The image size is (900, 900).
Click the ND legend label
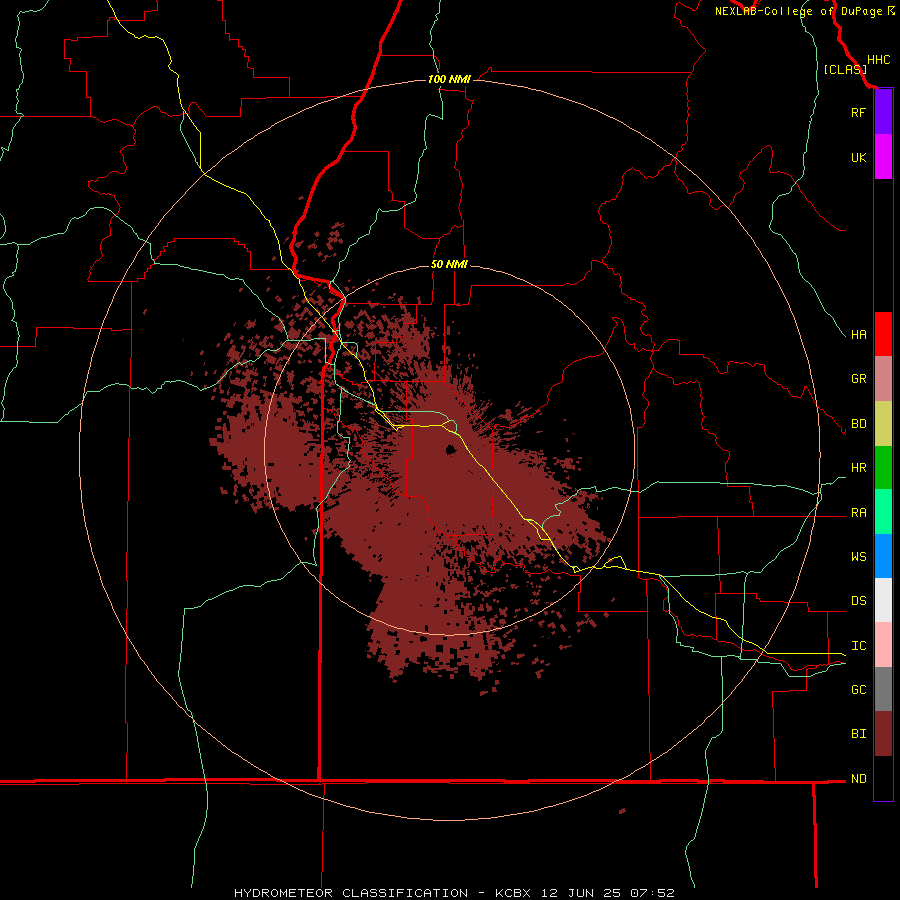[x=858, y=779]
